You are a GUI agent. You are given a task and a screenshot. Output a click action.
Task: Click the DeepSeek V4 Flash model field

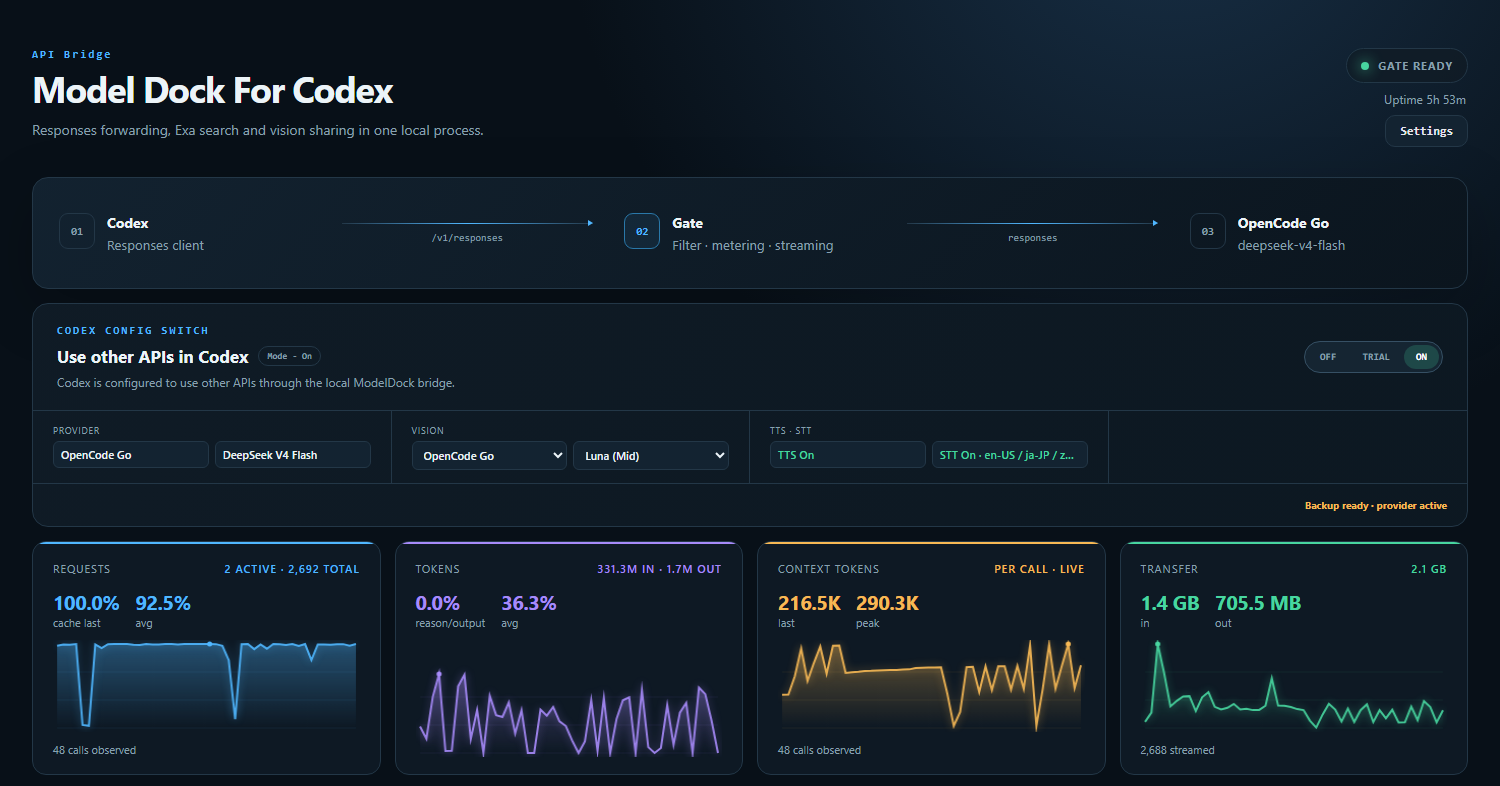(x=293, y=455)
